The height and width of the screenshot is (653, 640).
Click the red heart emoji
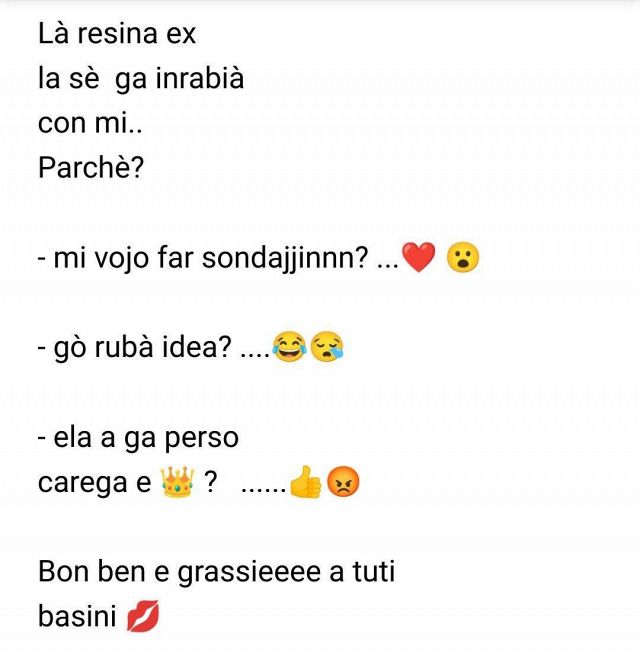418,257
